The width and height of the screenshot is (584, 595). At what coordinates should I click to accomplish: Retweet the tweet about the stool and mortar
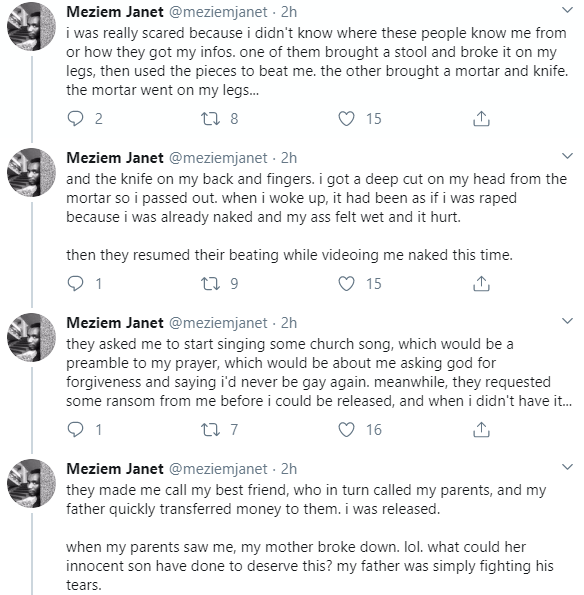[210, 118]
